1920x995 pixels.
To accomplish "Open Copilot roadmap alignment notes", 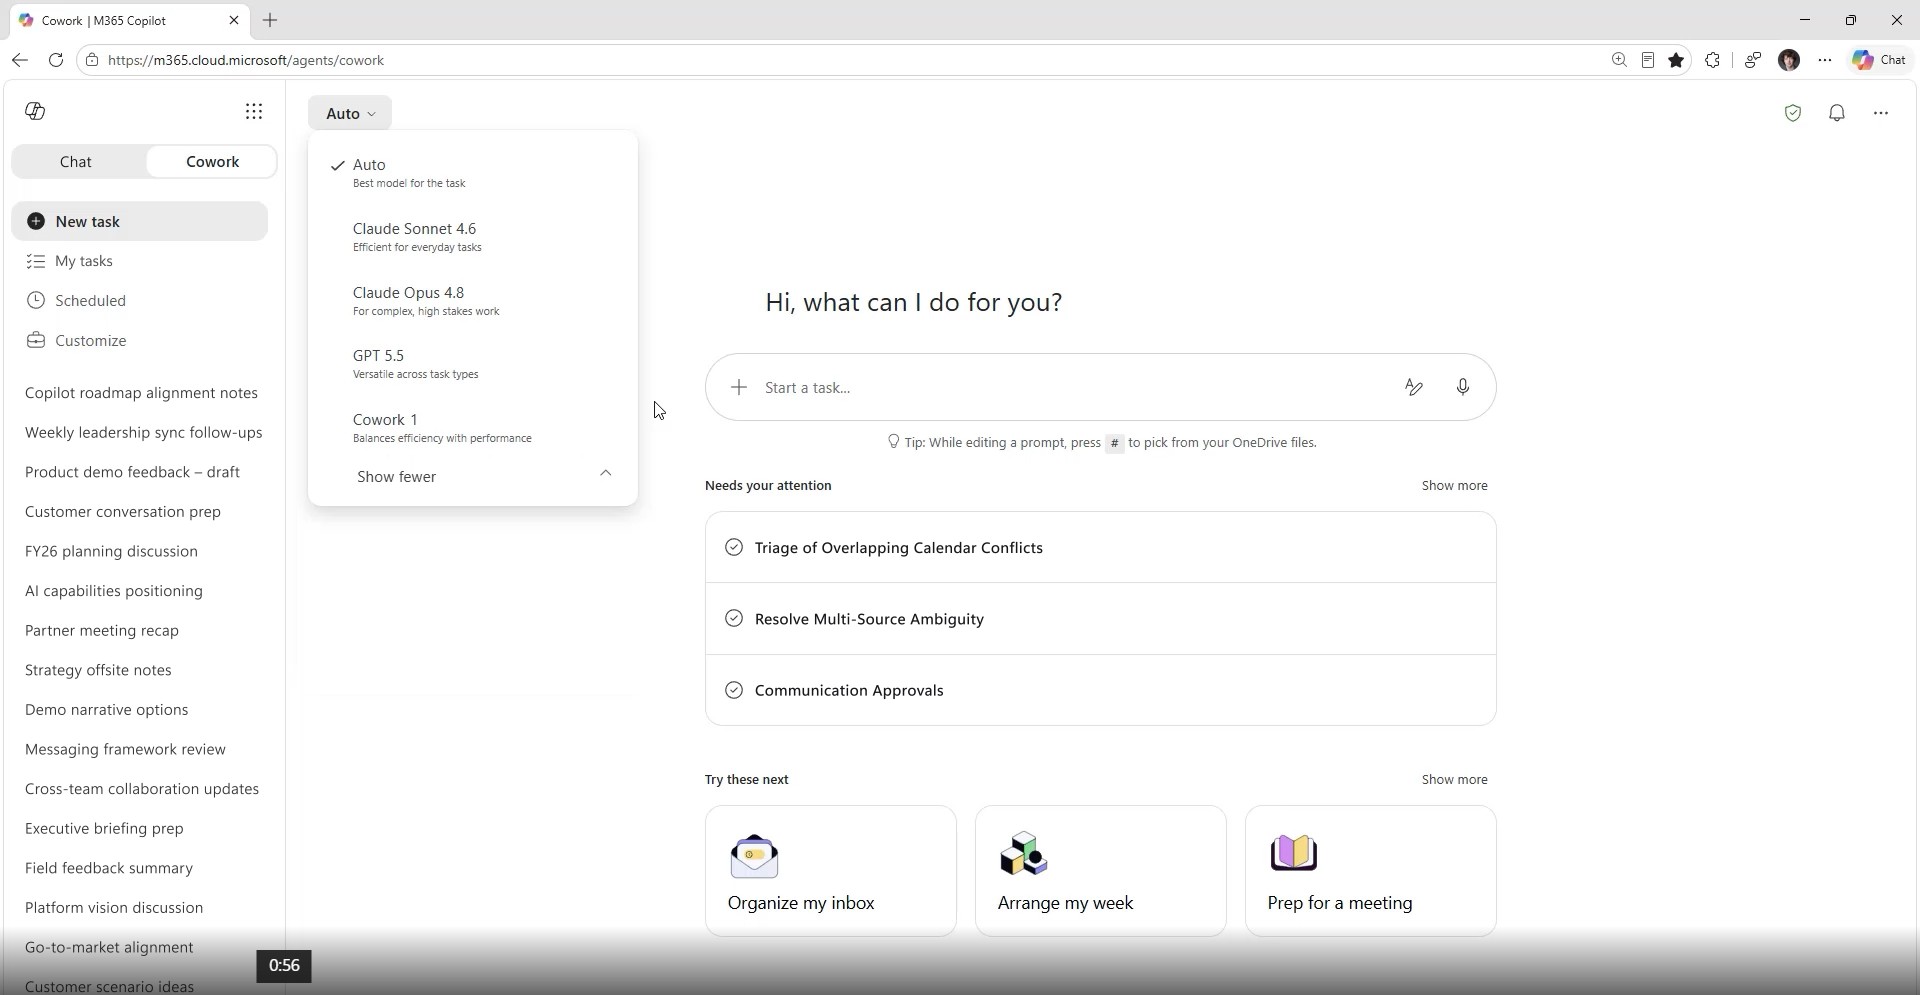I will (x=141, y=393).
